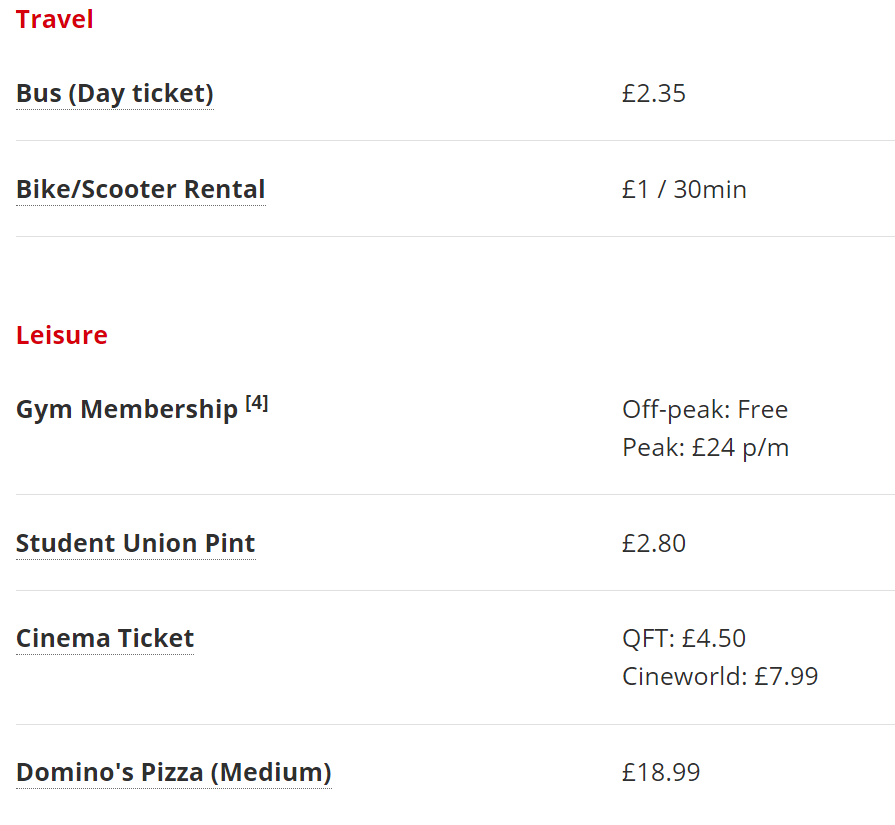Click the word Bus in the first link
Image resolution: width=895 pixels, height=825 pixels.
pyautogui.click(x=38, y=94)
